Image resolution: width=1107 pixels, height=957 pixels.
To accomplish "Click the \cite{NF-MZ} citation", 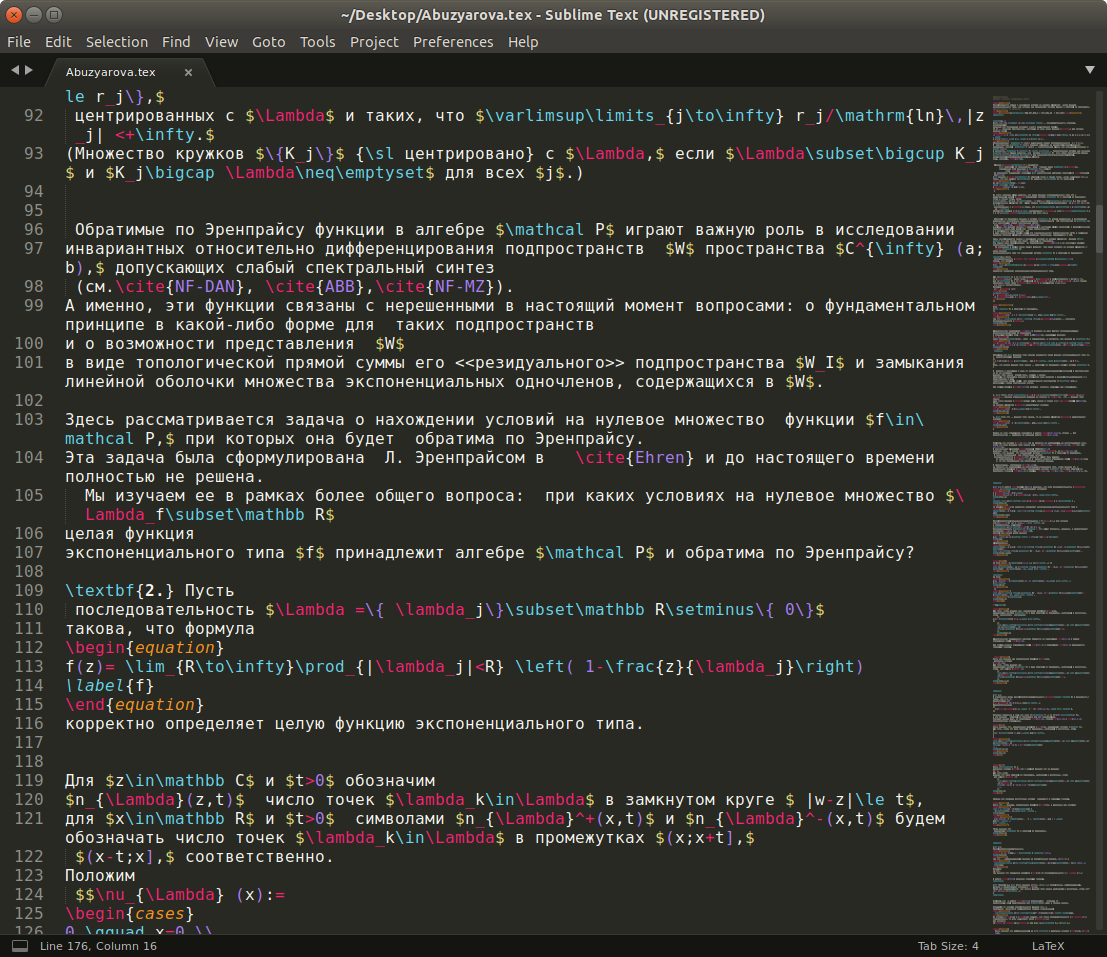I will click(435, 287).
